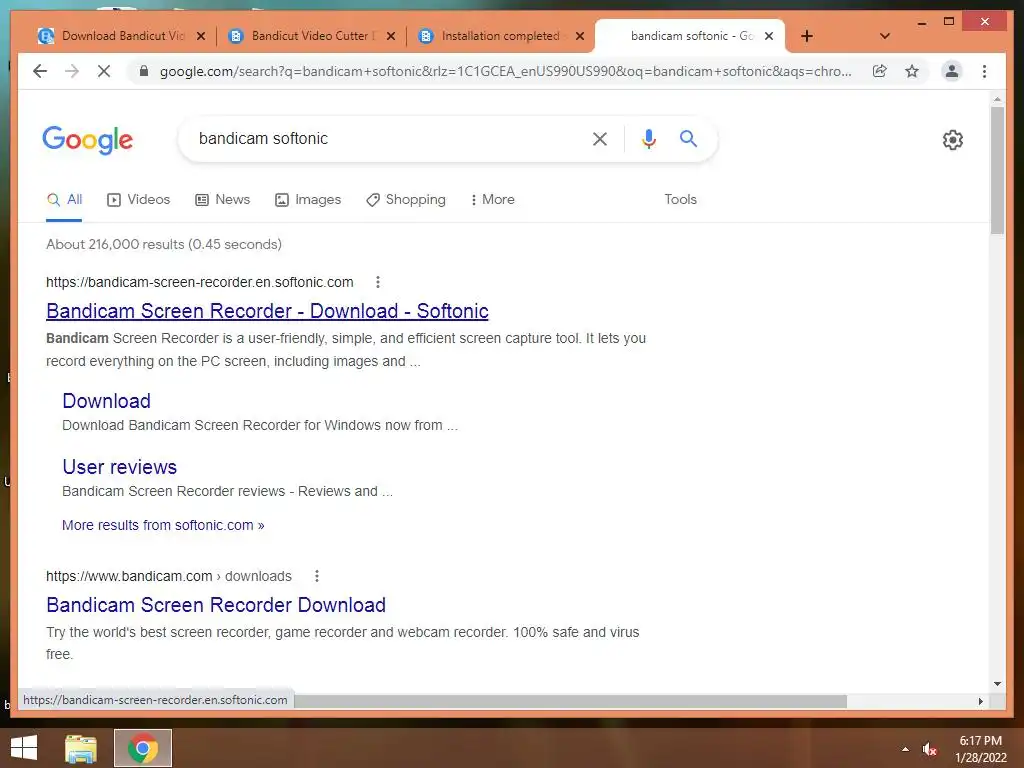Open File Explorer from the taskbar

pyautogui.click(x=81, y=748)
